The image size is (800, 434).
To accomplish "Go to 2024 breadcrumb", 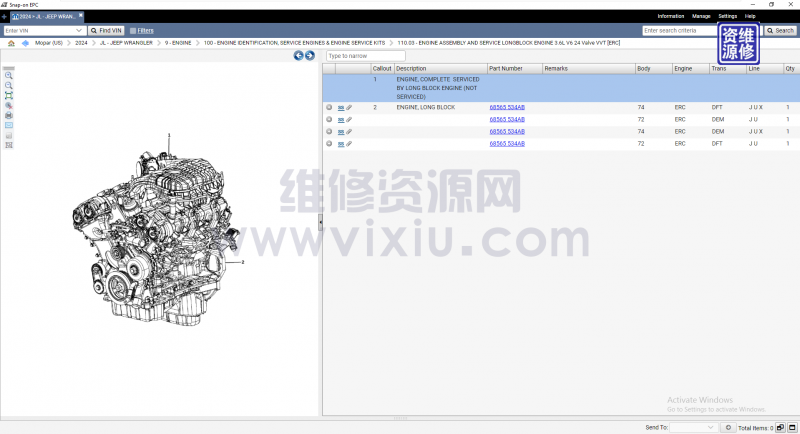I will (x=81, y=43).
